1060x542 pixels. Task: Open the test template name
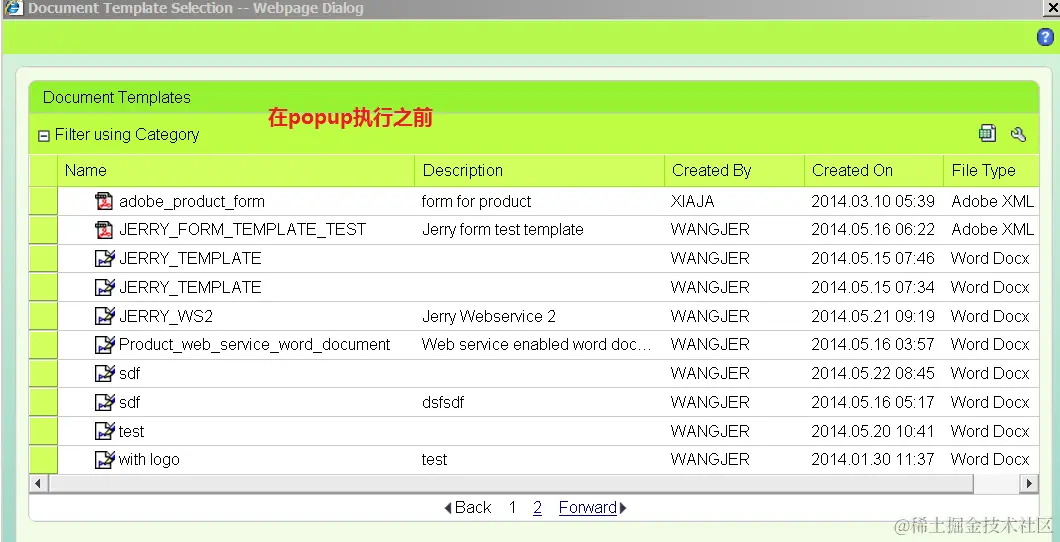[131, 431]
